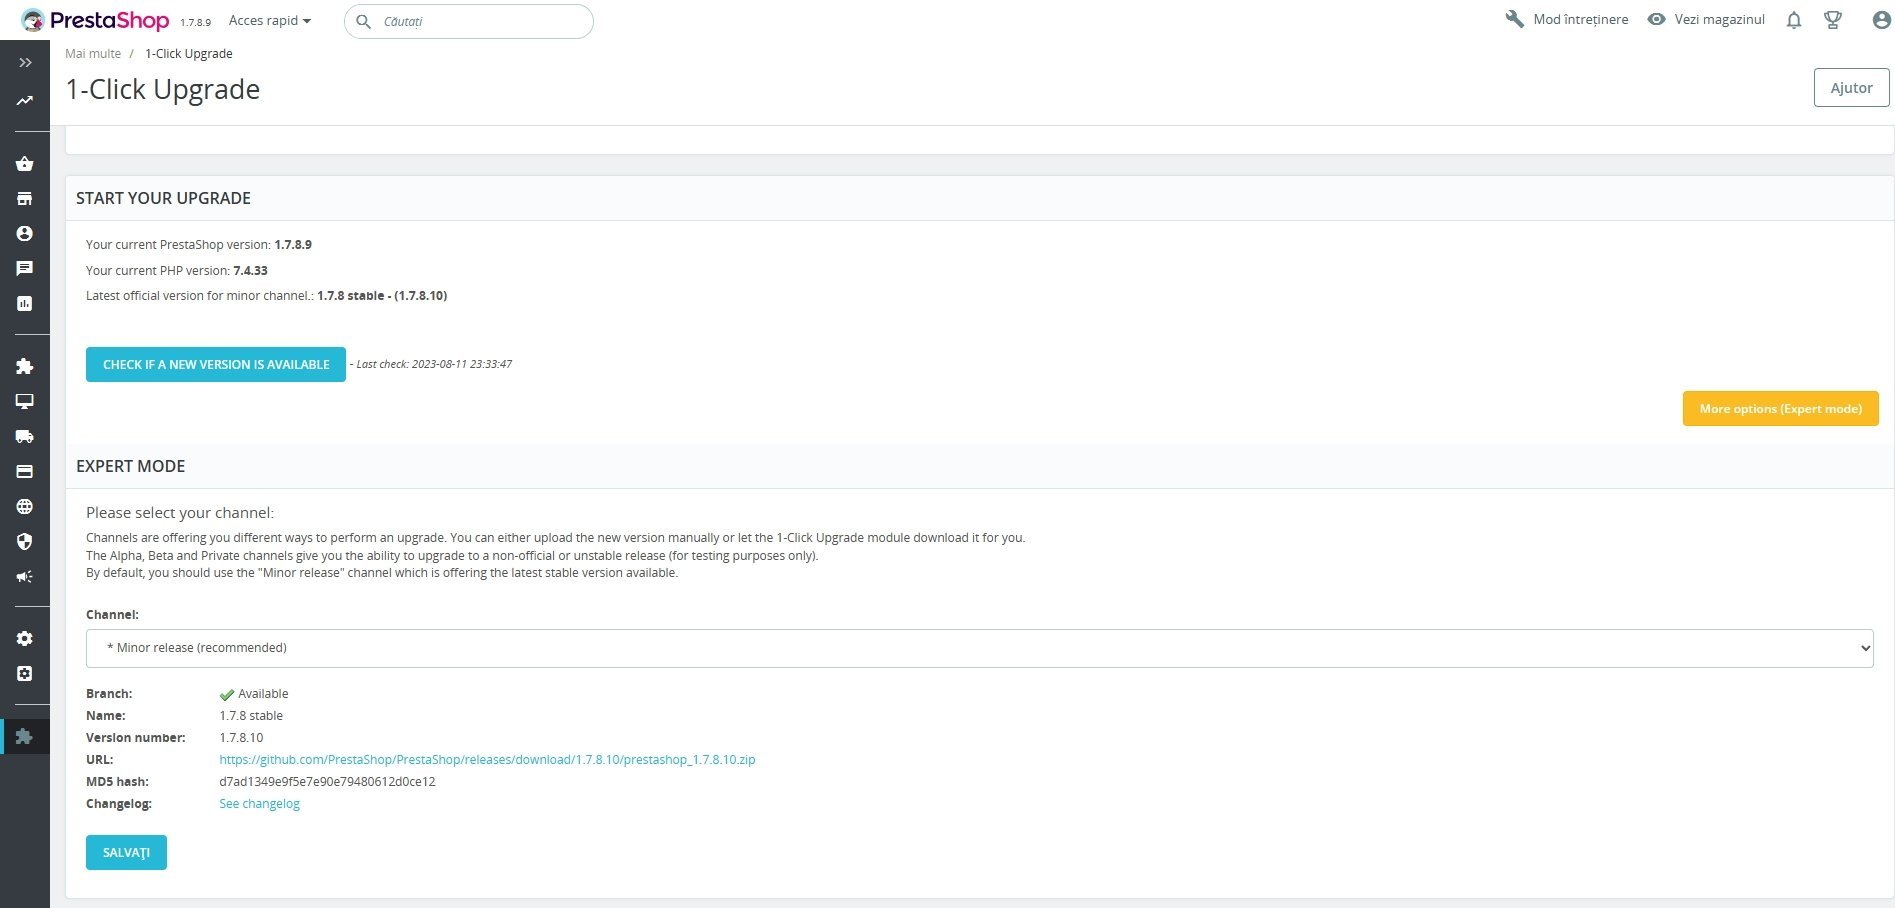Open Statistics bar chart icon in sidebar
The width and height of the screenshot is (1895, 908).
pos(25,304)
